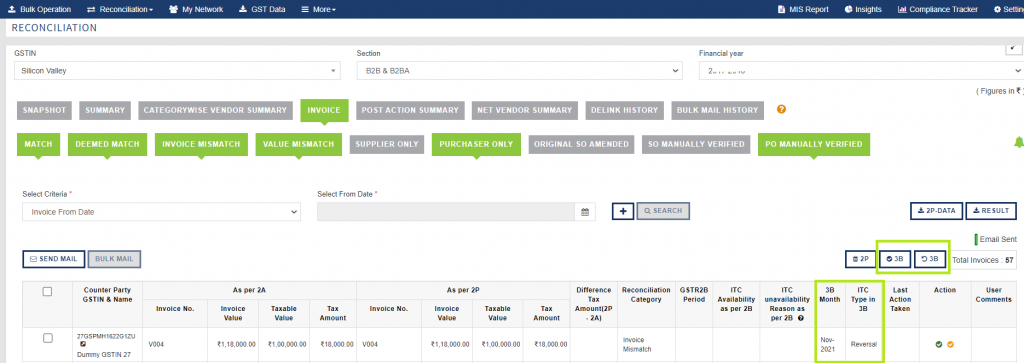Open the GST Data download menu item
This screenshot has height=363, width=1024.
(x=262, y=9)
